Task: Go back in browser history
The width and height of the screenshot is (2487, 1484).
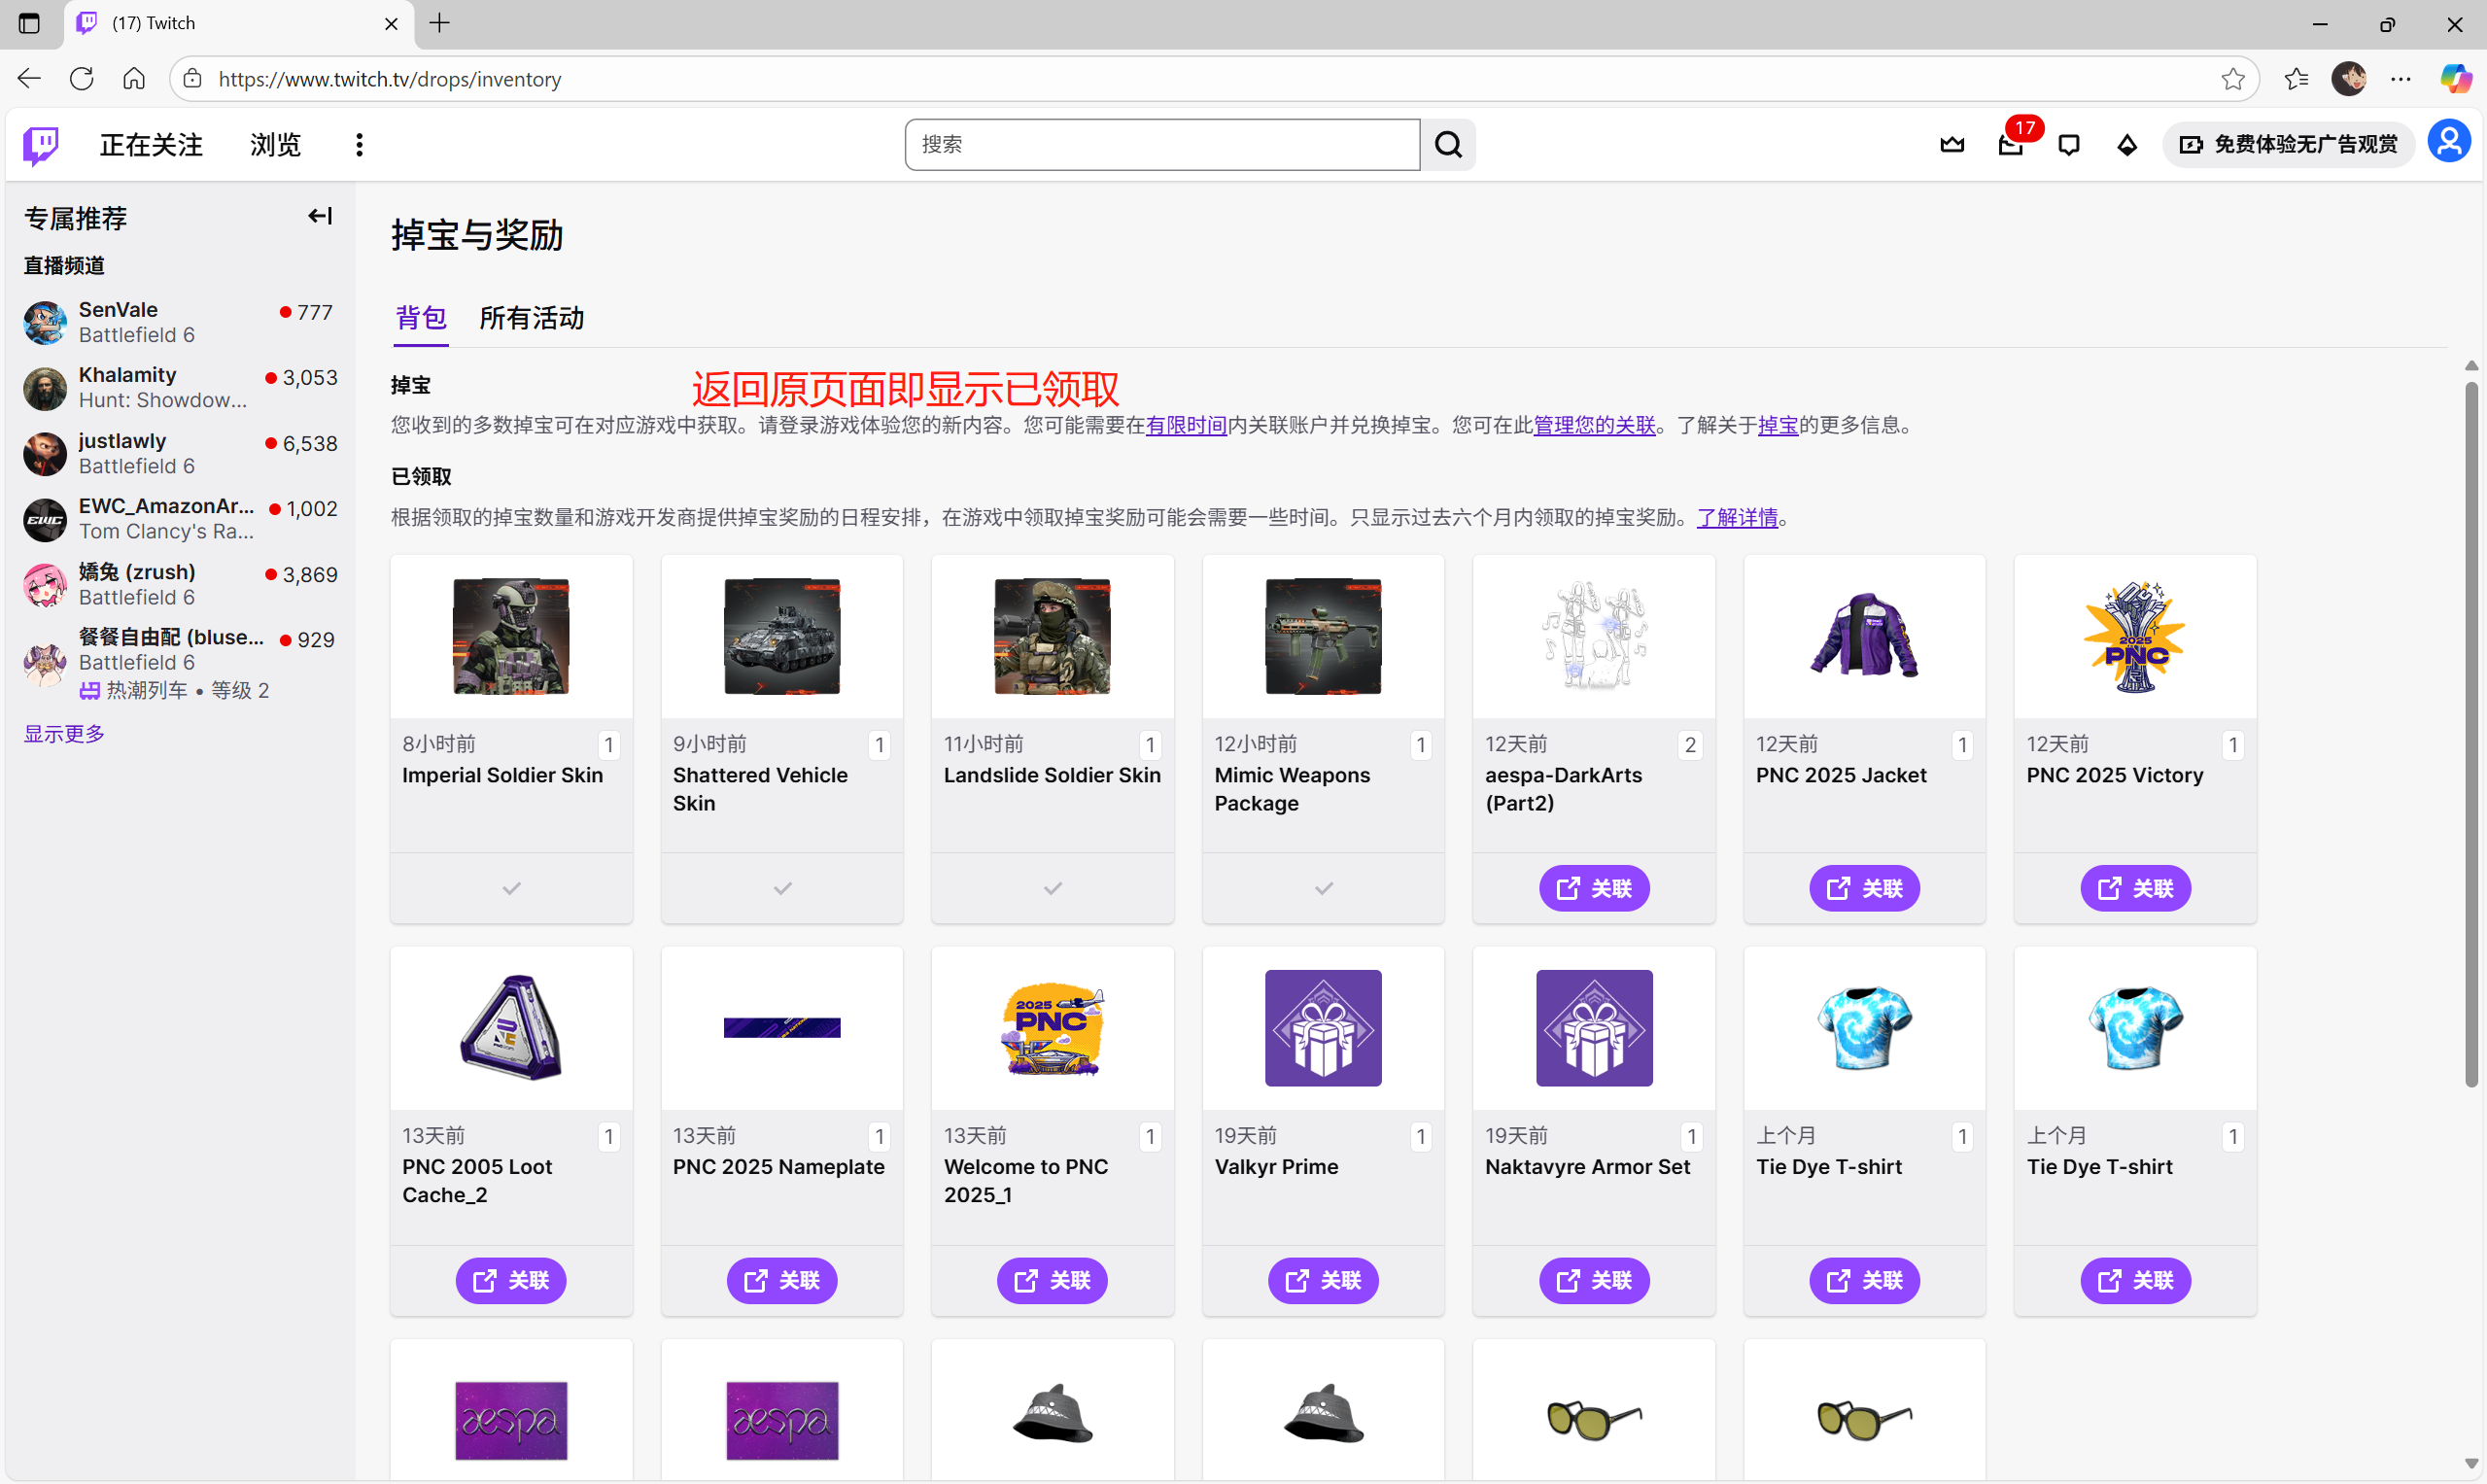Action: point(29,79)
